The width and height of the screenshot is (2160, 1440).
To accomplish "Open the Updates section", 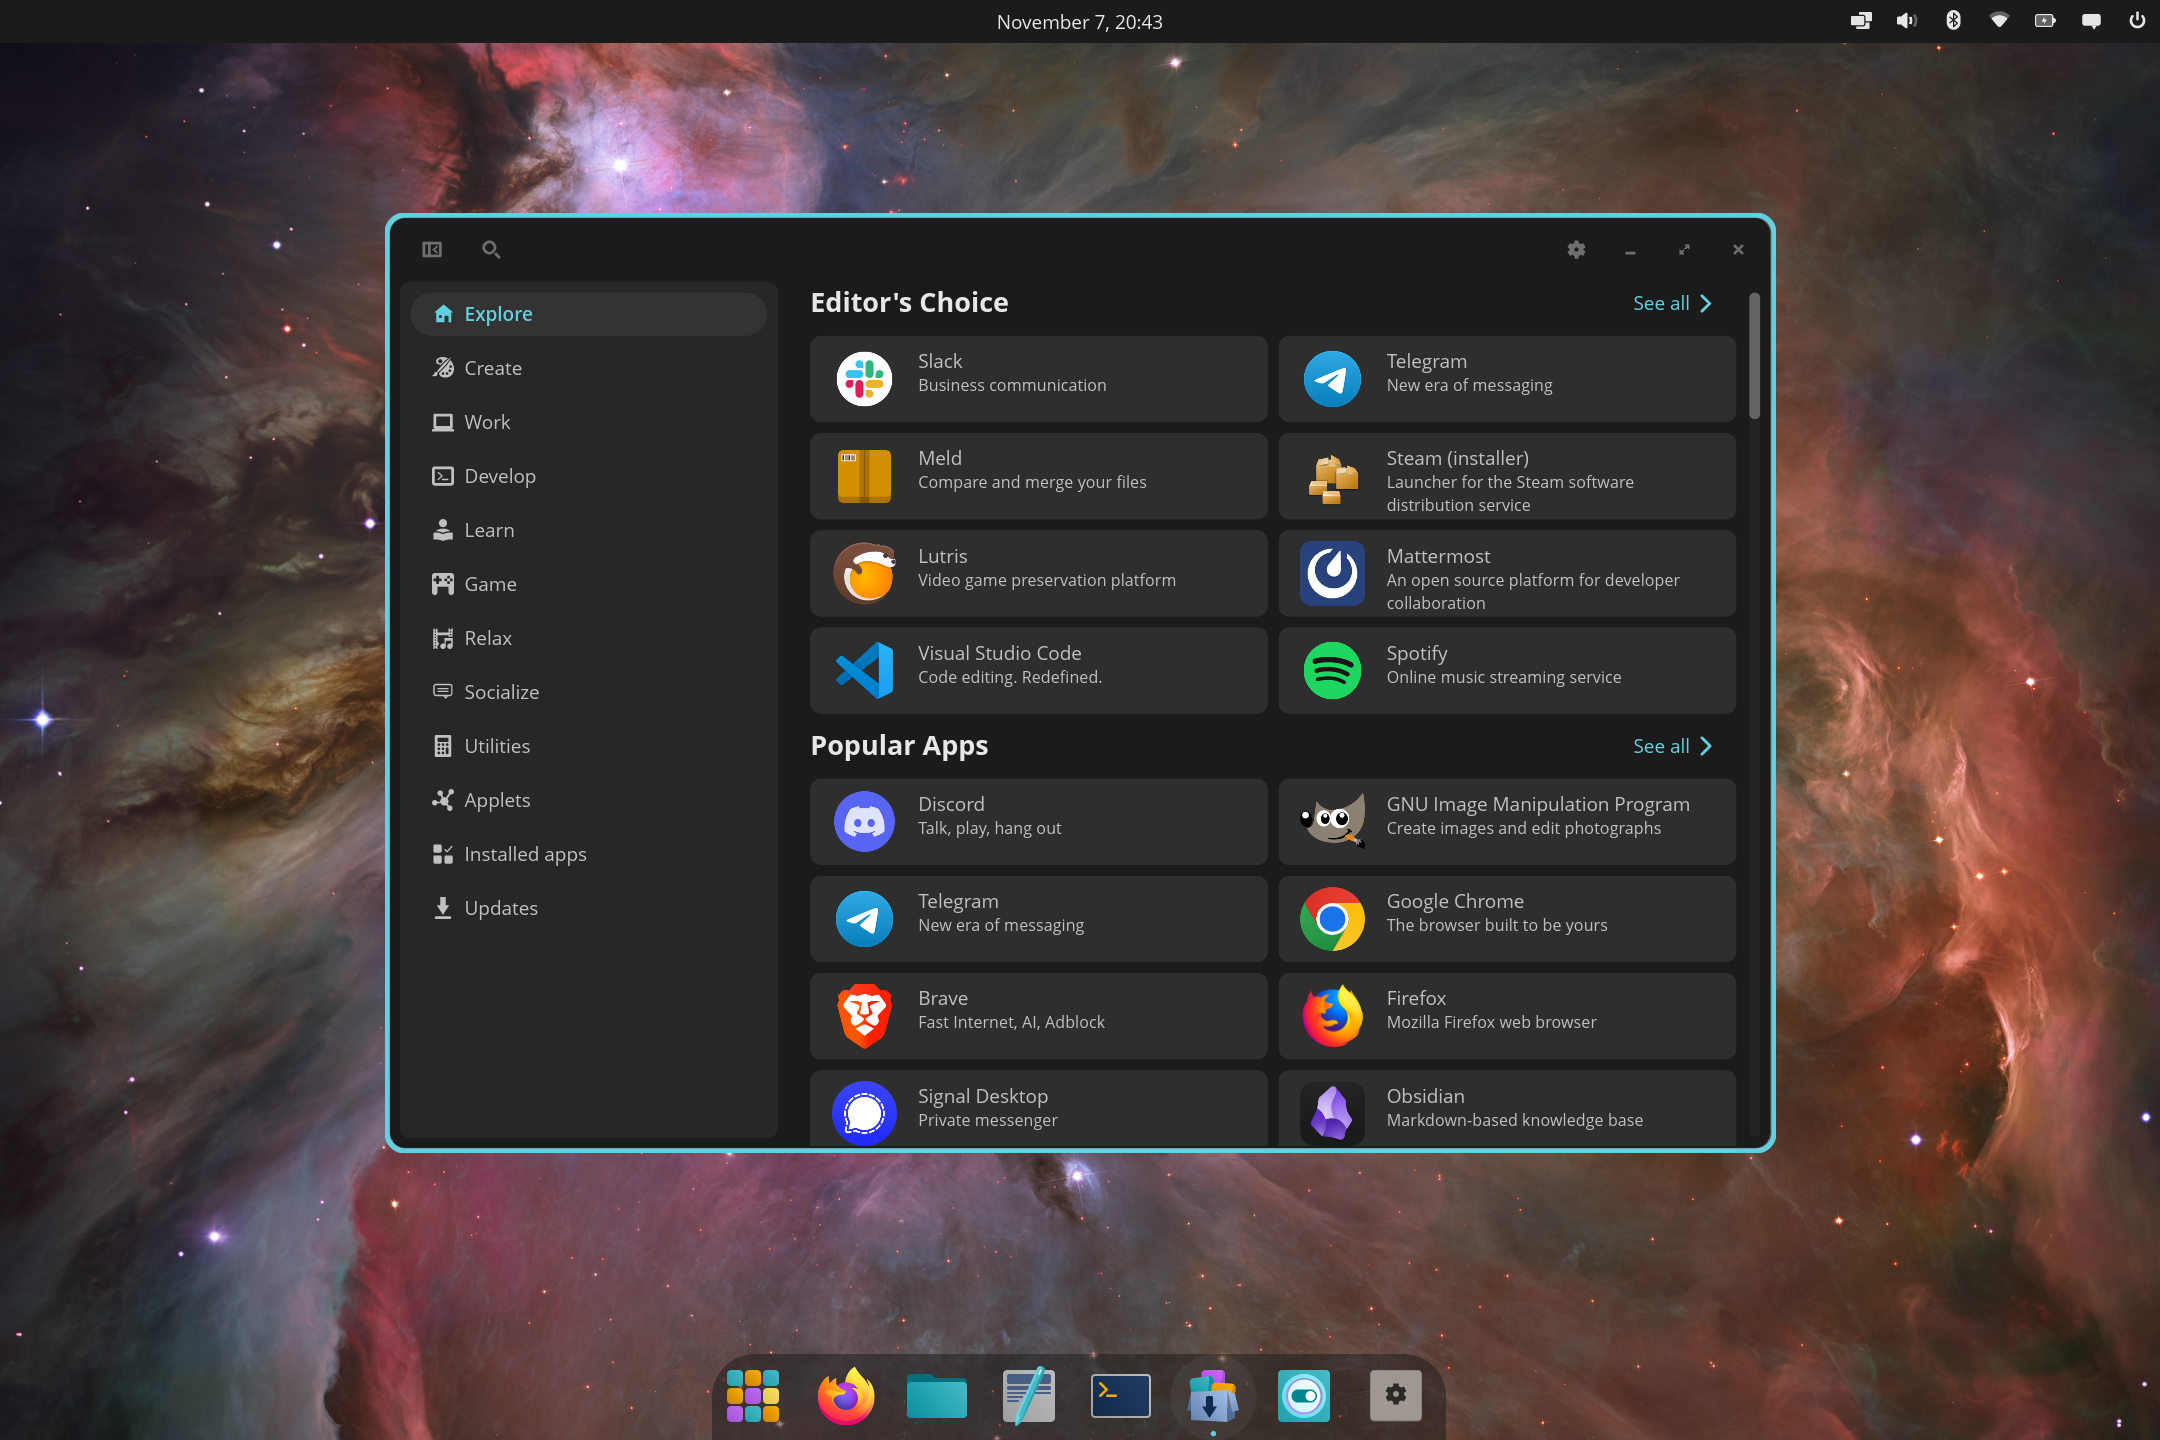I will pyautogui.click(x=500, y=908).
